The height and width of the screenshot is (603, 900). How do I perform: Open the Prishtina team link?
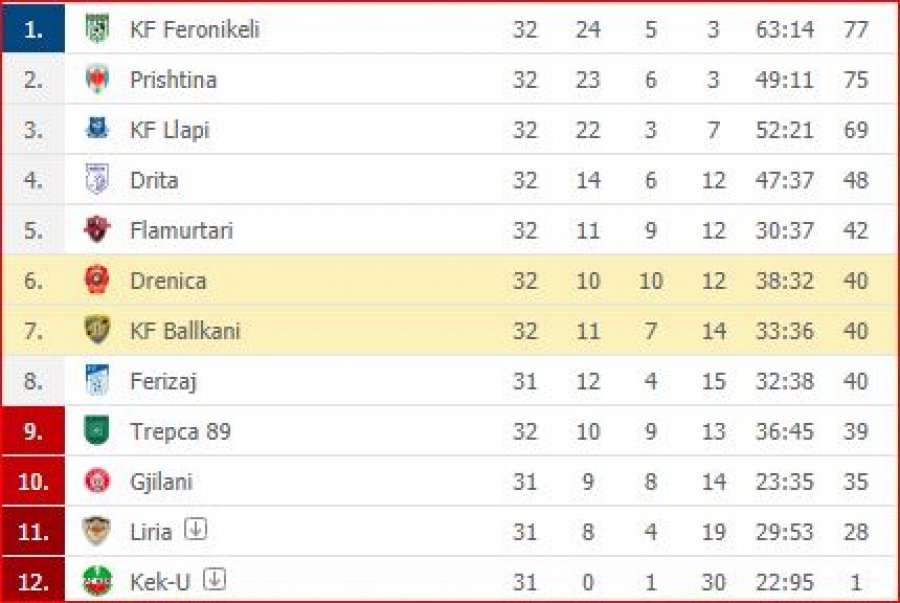click(x=173, y=80)
